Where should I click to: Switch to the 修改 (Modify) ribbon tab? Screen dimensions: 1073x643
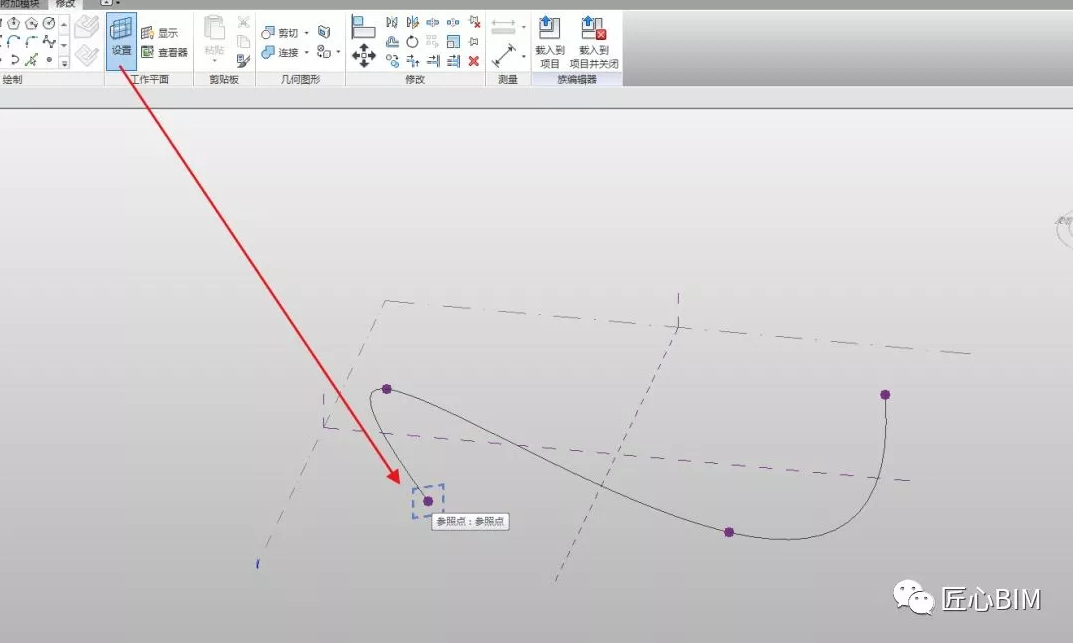pos(65,4)
